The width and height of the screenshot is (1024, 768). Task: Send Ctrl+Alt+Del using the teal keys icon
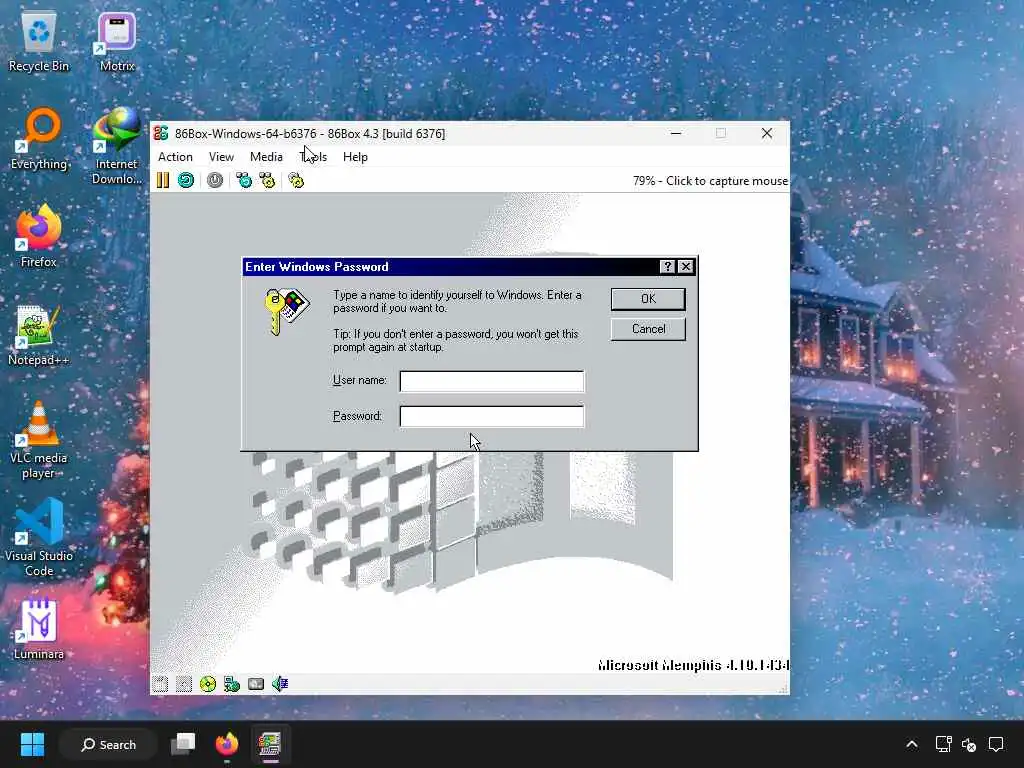click(x=244, y=180)
